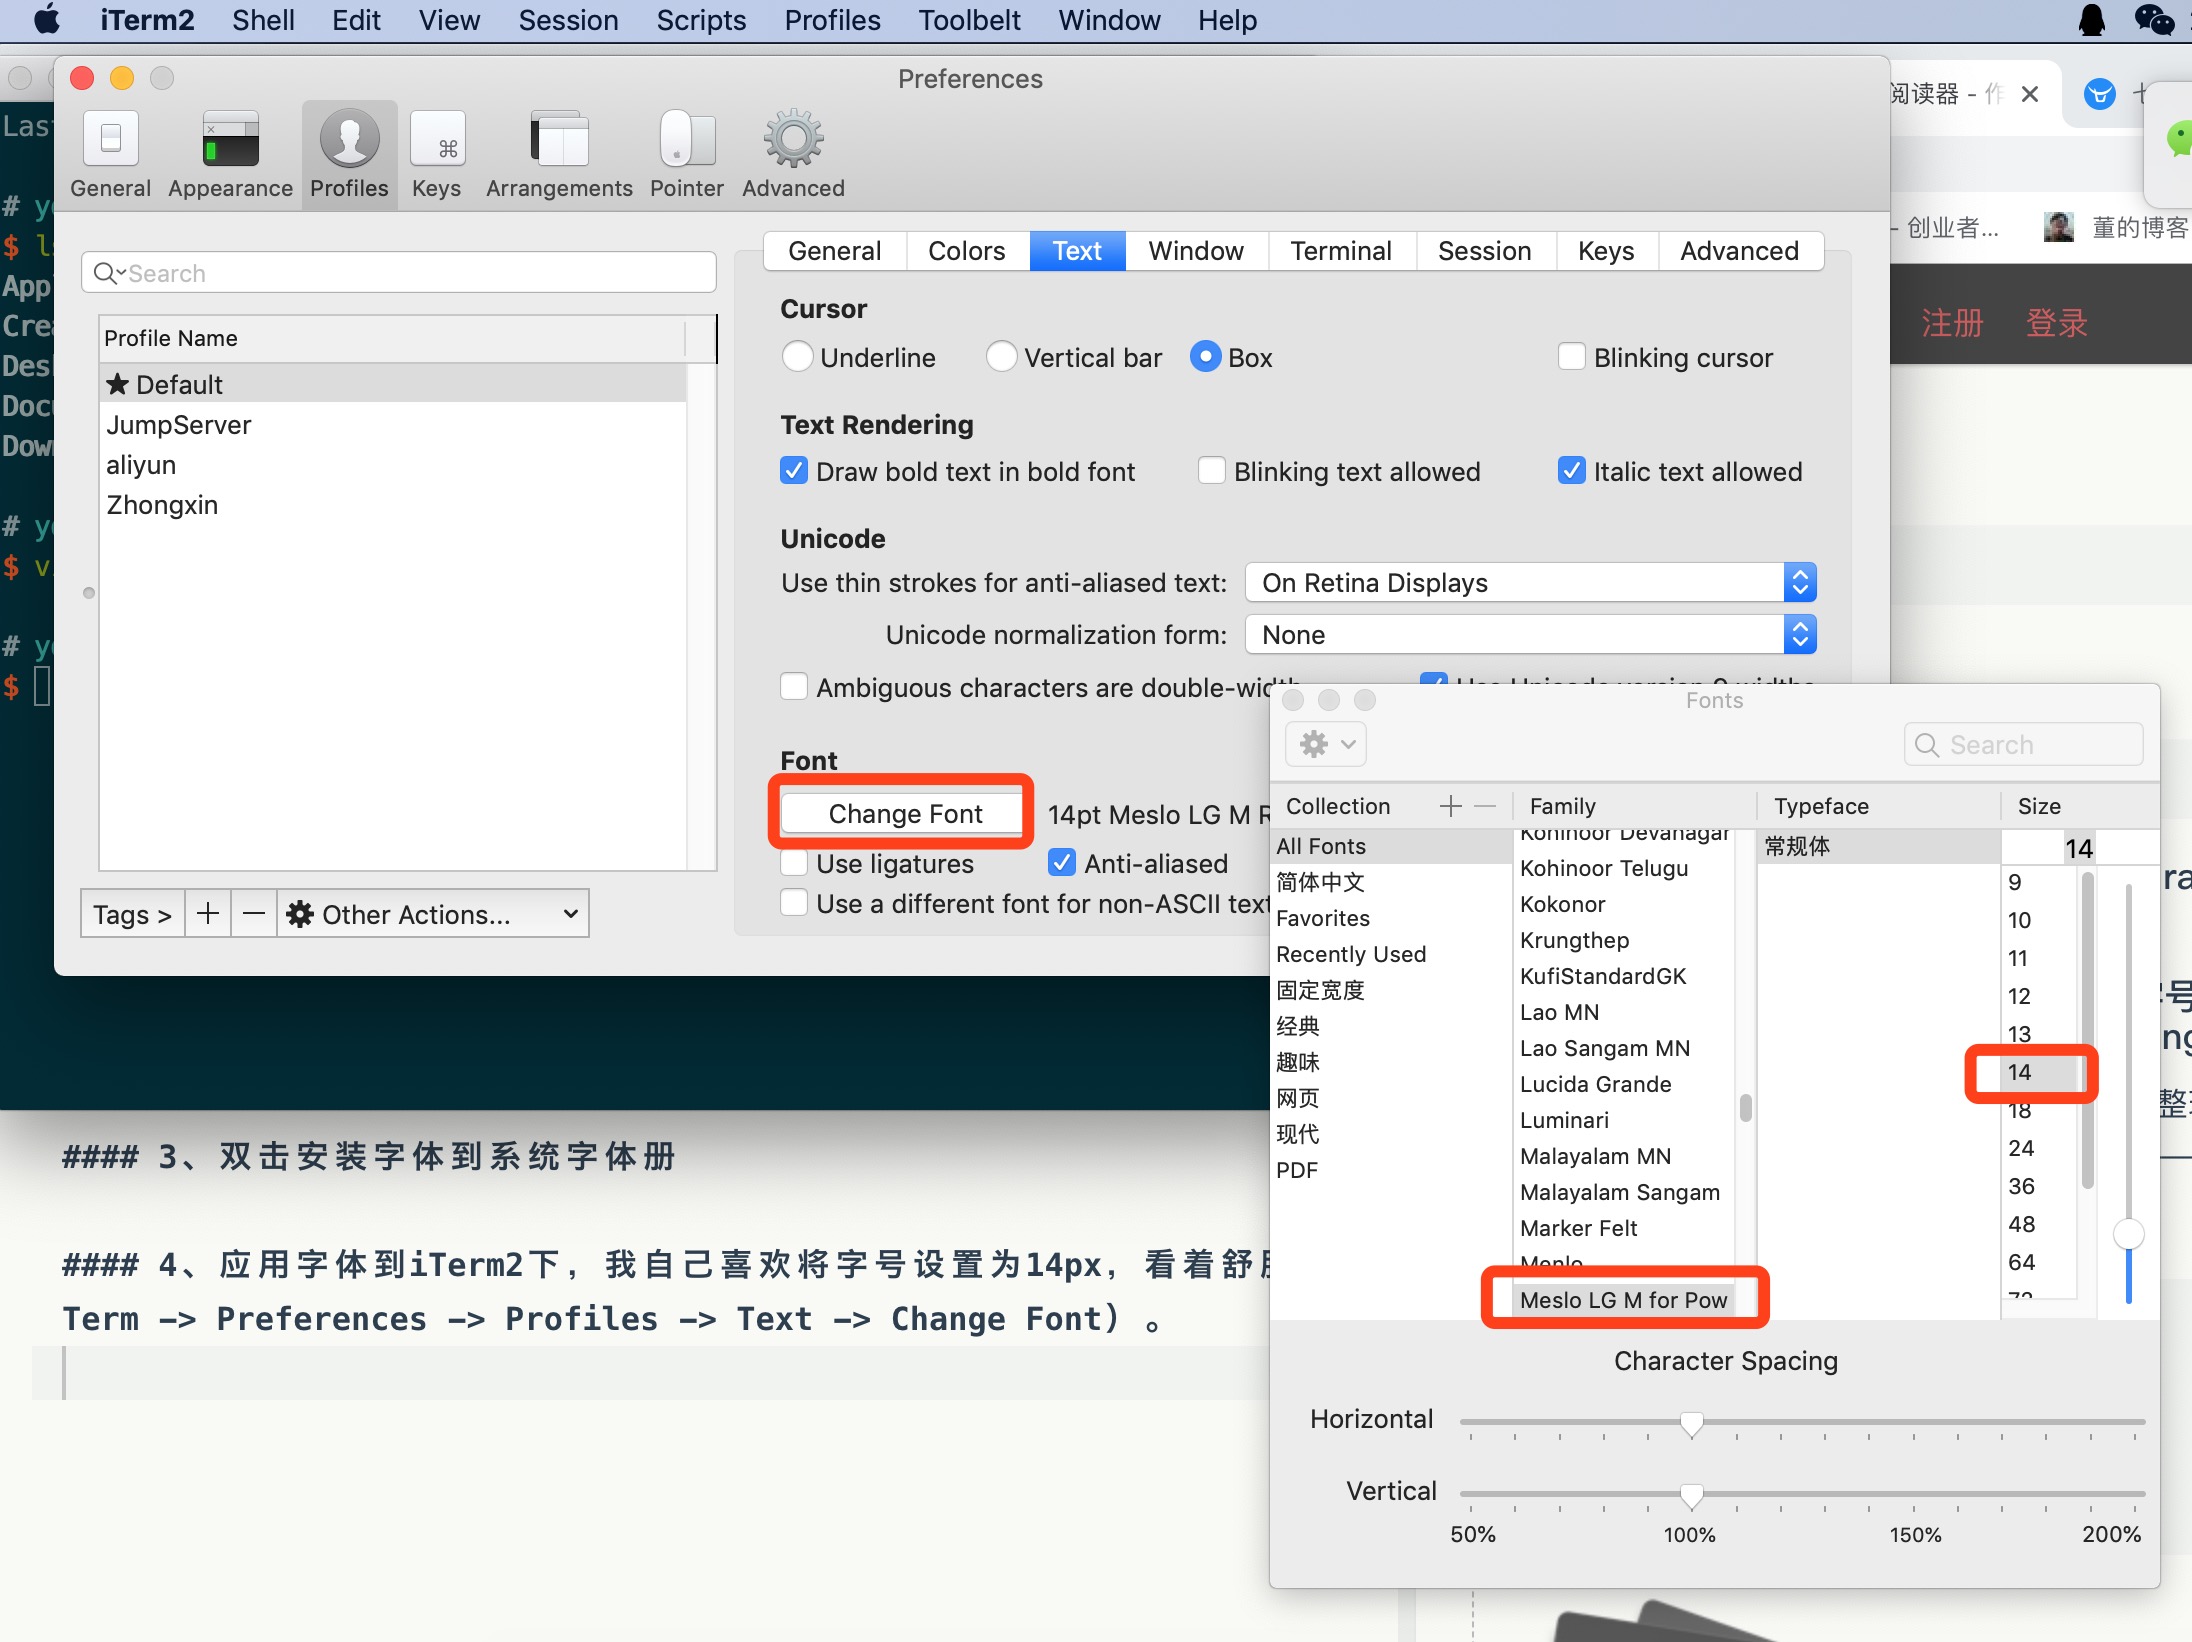Select Lucida Grande font family
The image size is (2192, 1642).
point(1623,1084)
